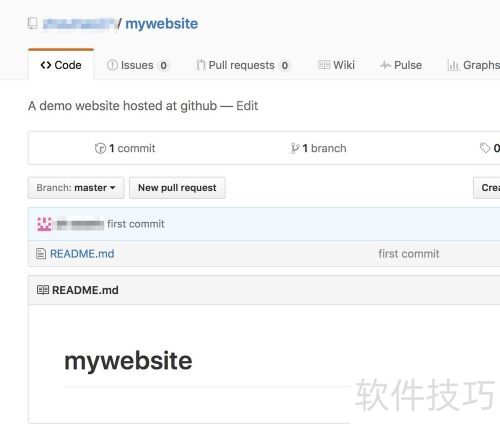Click the branch fork icon
The height and width of the screenshot is (432, 500).
point(295,148)
